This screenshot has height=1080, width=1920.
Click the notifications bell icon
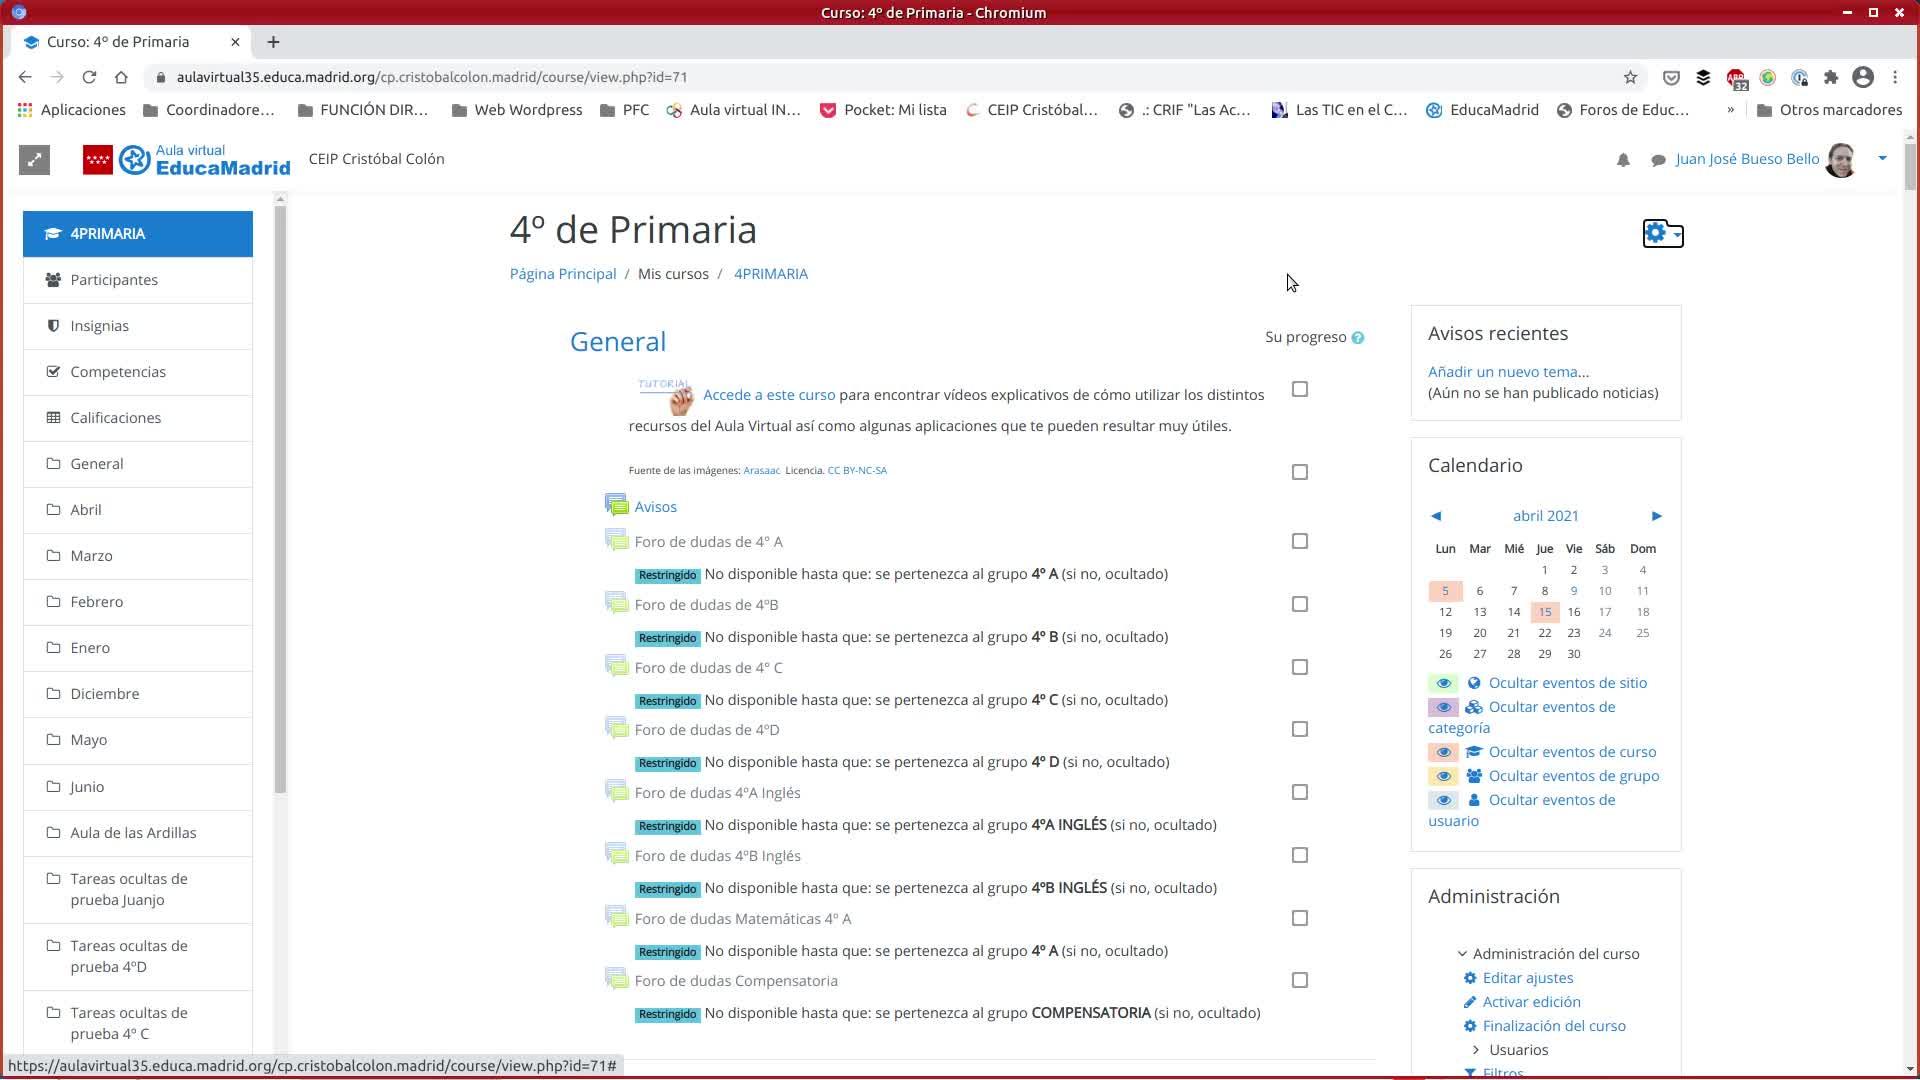point(1623,160)
